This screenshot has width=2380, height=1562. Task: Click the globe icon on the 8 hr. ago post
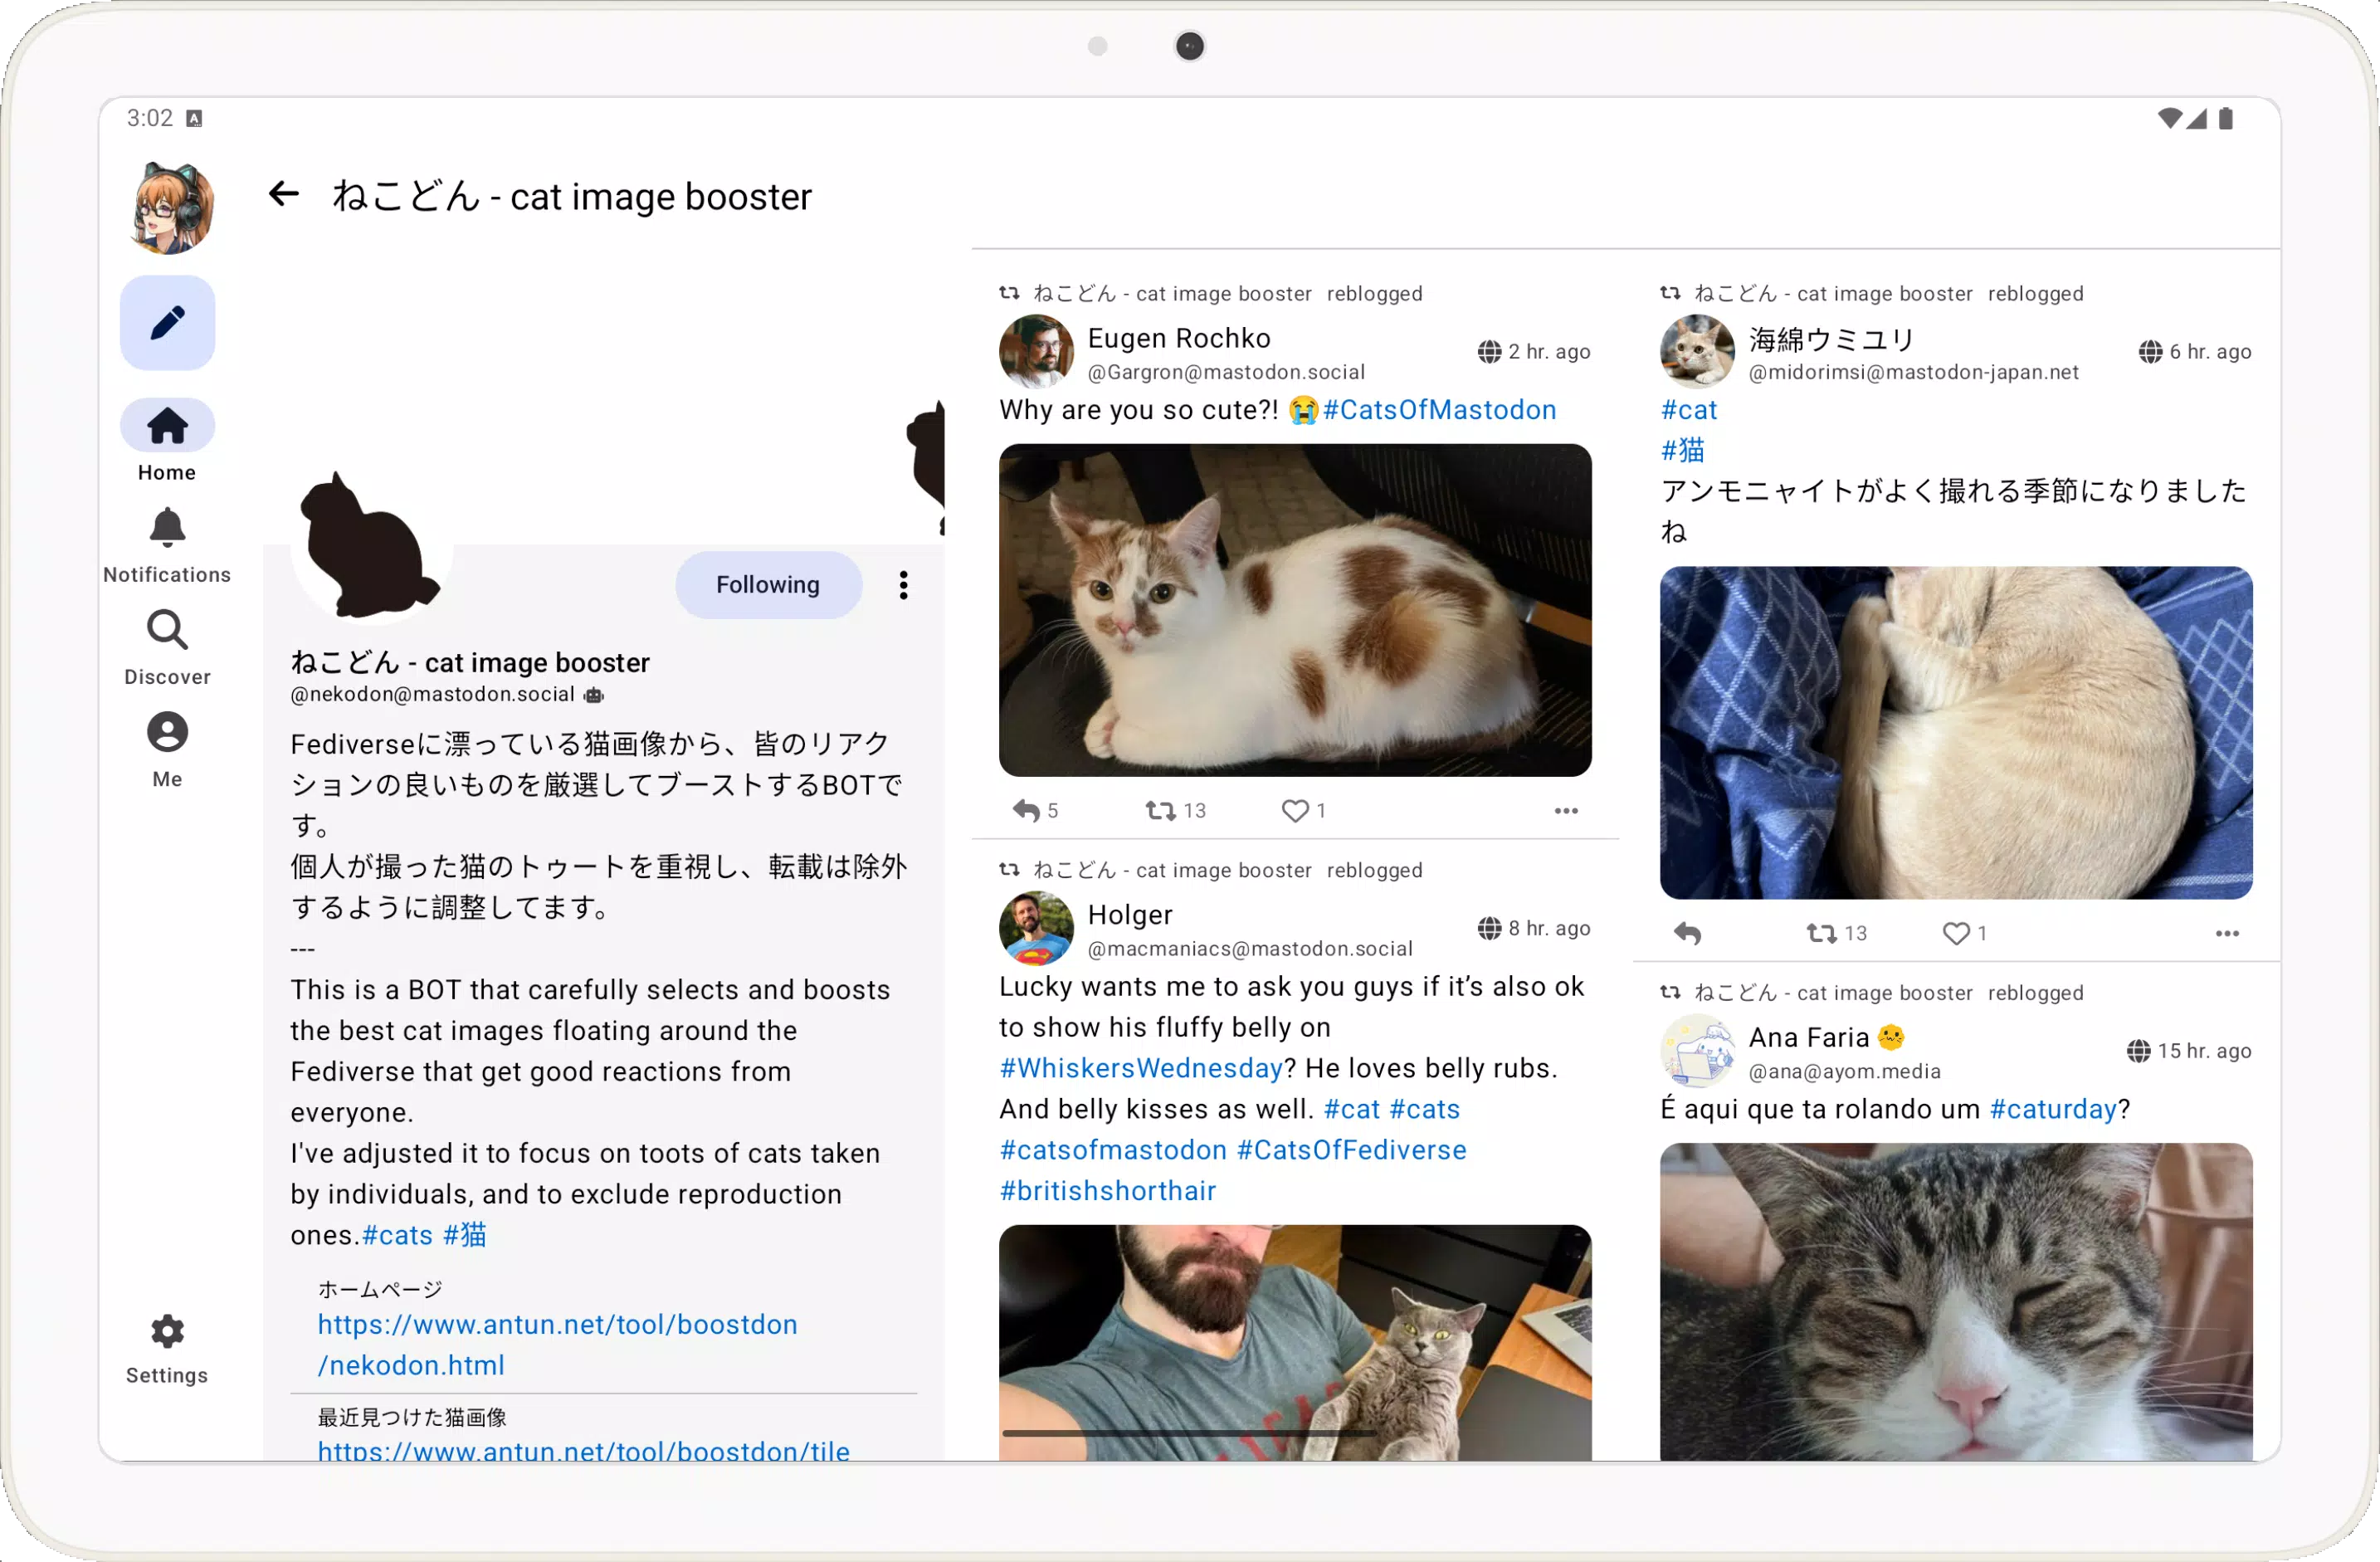(x=1489, y=929)
